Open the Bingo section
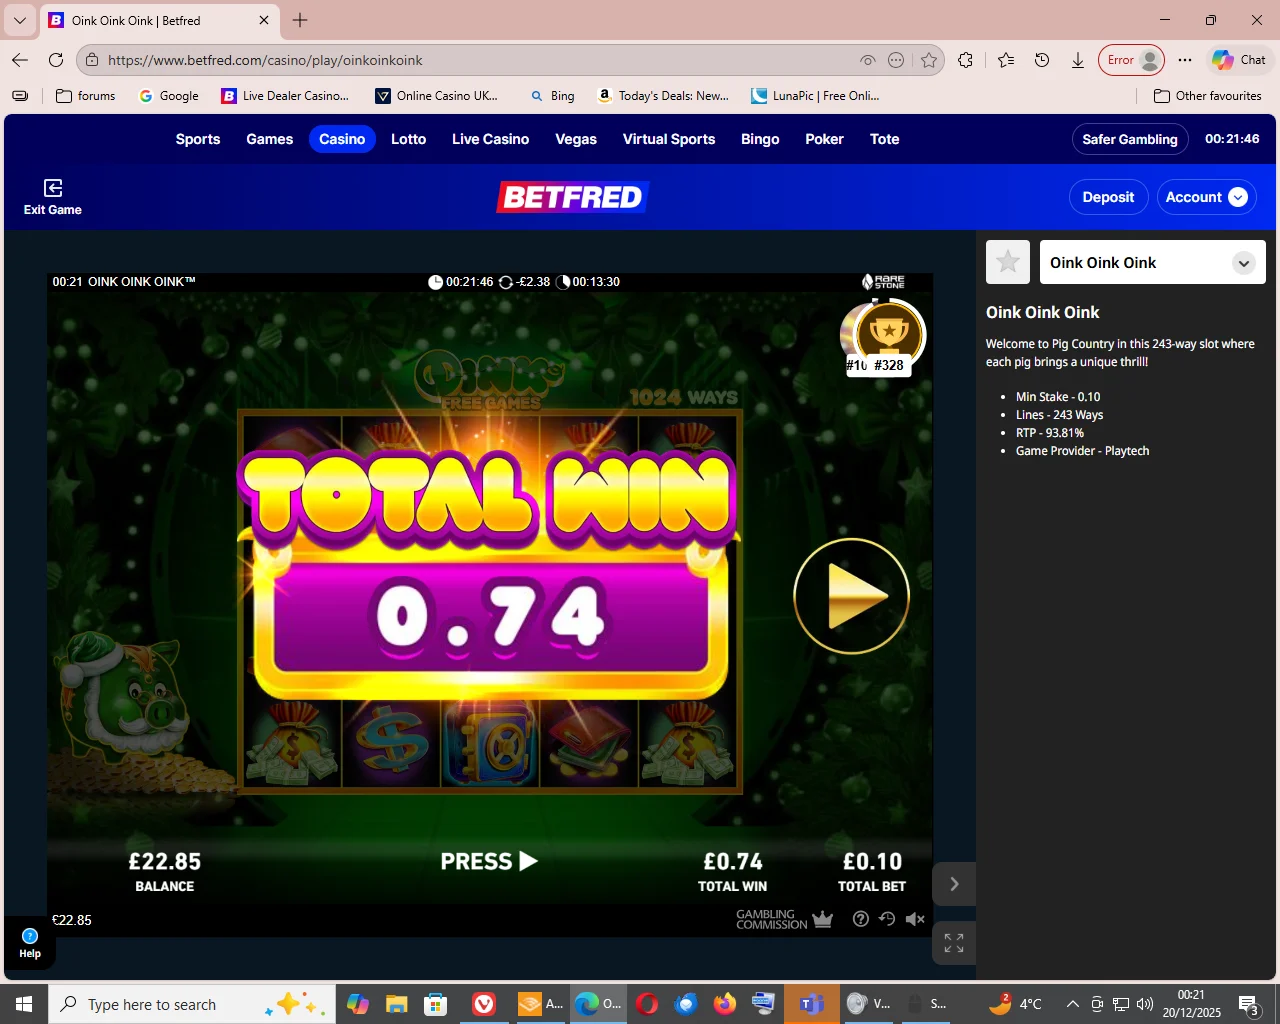The width and height of the screenshot is (1280, 1024). [x=760, y=139]
